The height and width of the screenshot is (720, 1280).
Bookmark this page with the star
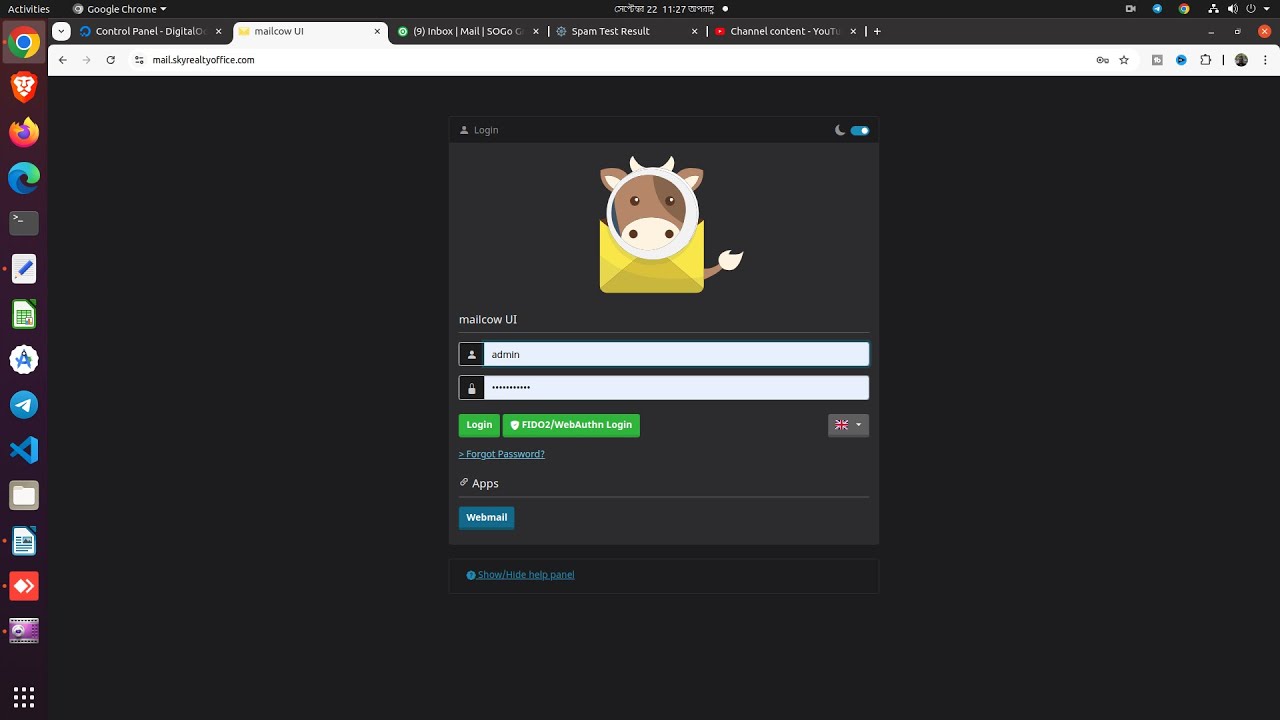[x=1124, y=60]
